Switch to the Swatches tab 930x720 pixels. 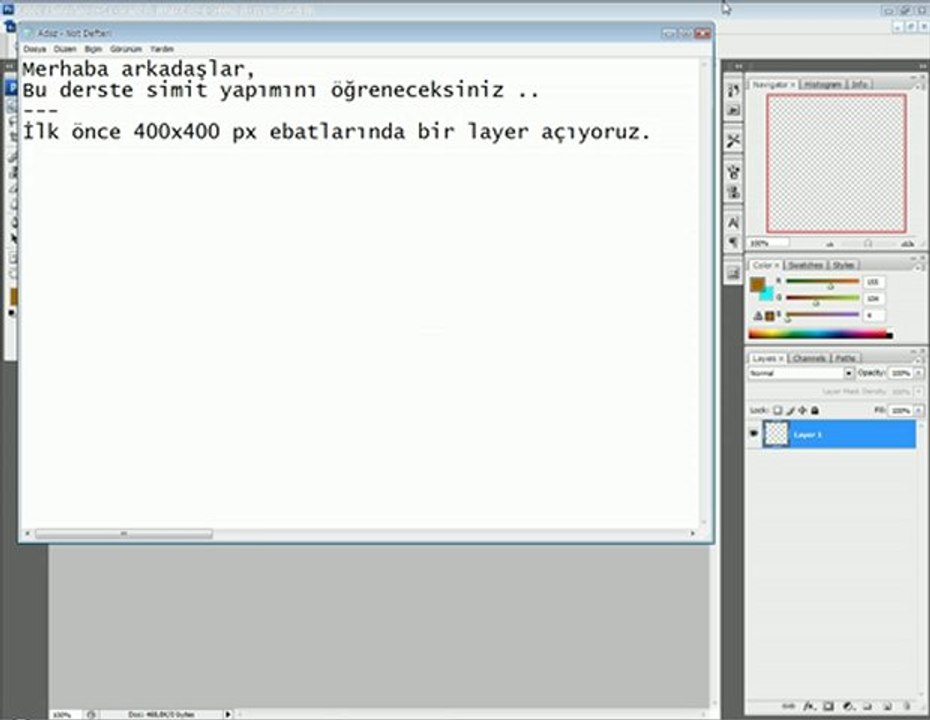click(x=805, y=265)
